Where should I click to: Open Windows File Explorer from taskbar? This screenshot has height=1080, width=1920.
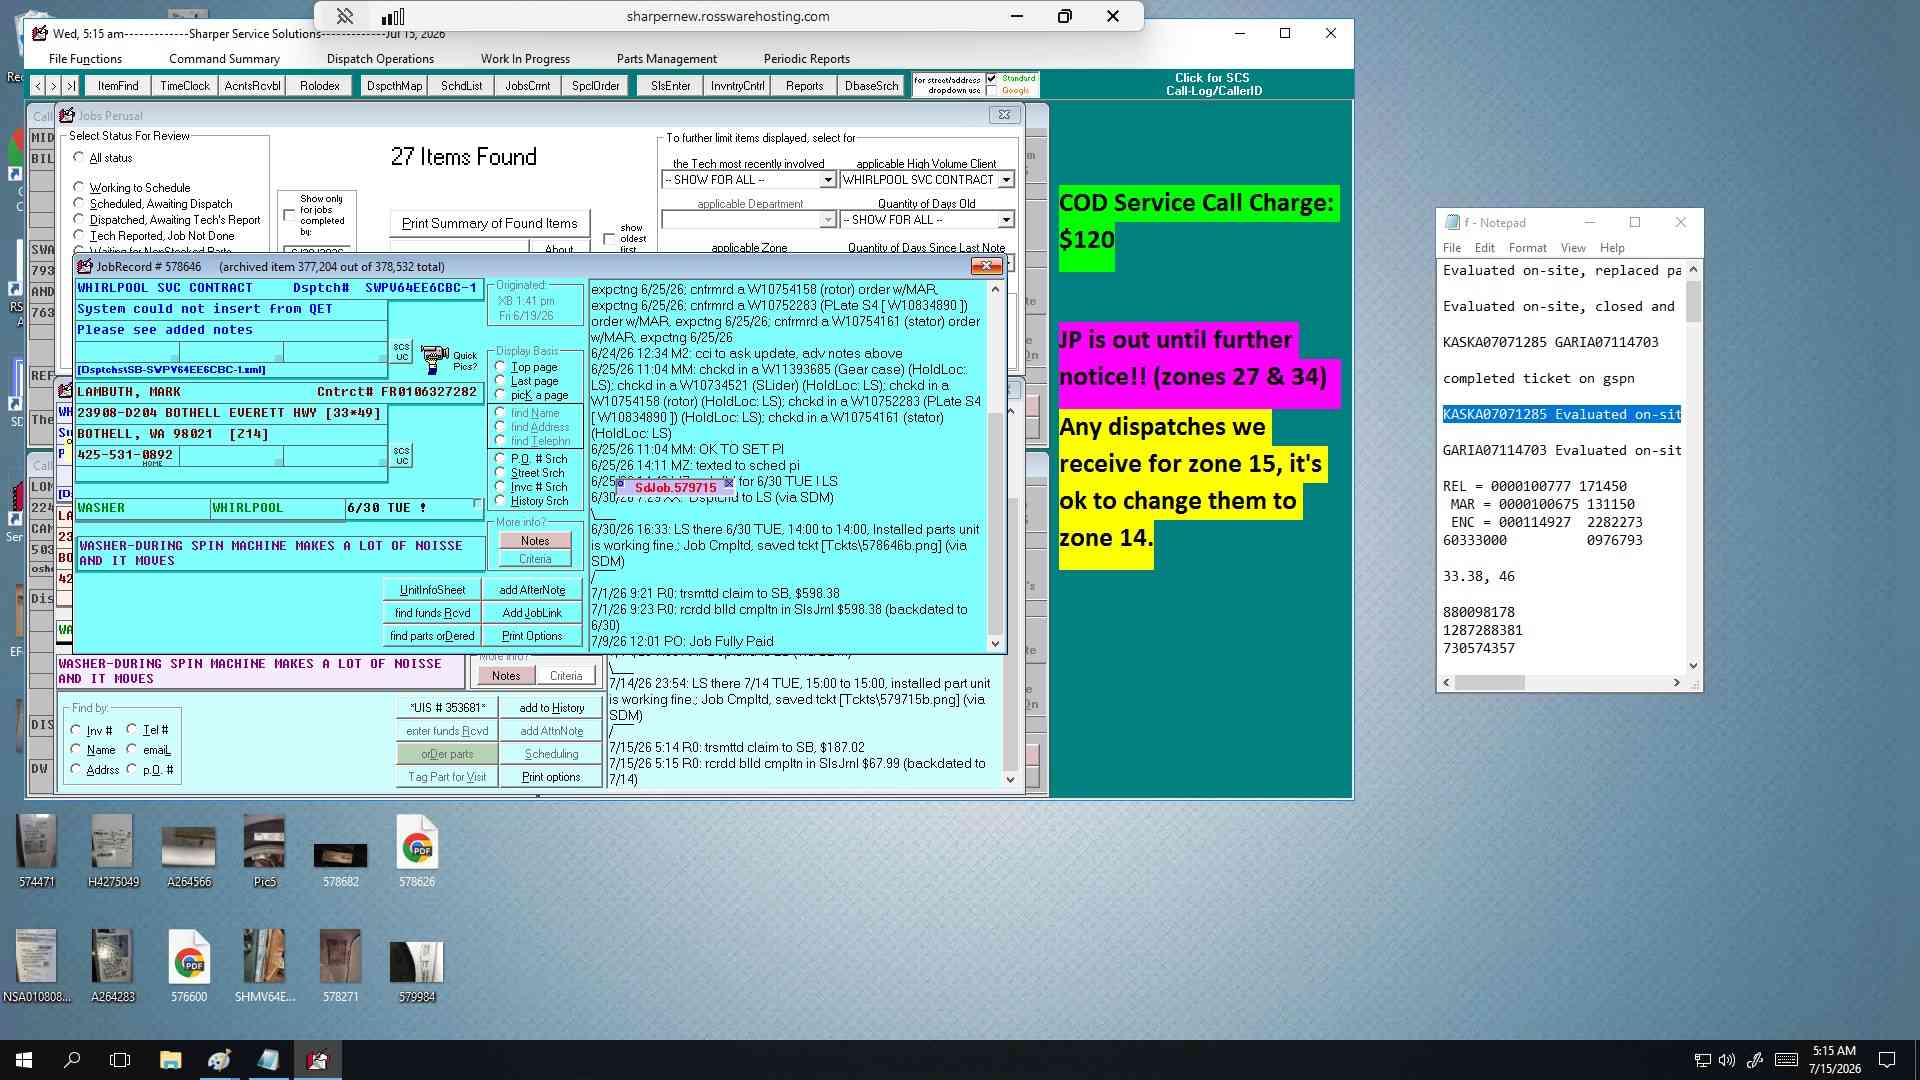pos(170,1060)
